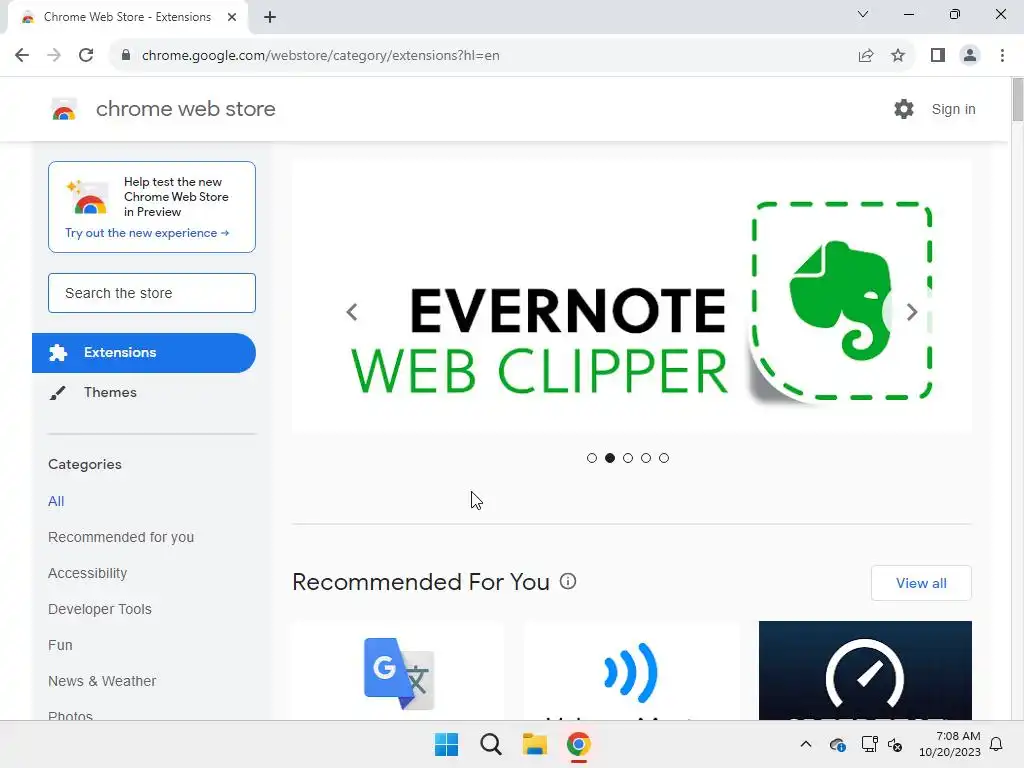
Task: Open a new tab with plus icon
Action: 270,18
